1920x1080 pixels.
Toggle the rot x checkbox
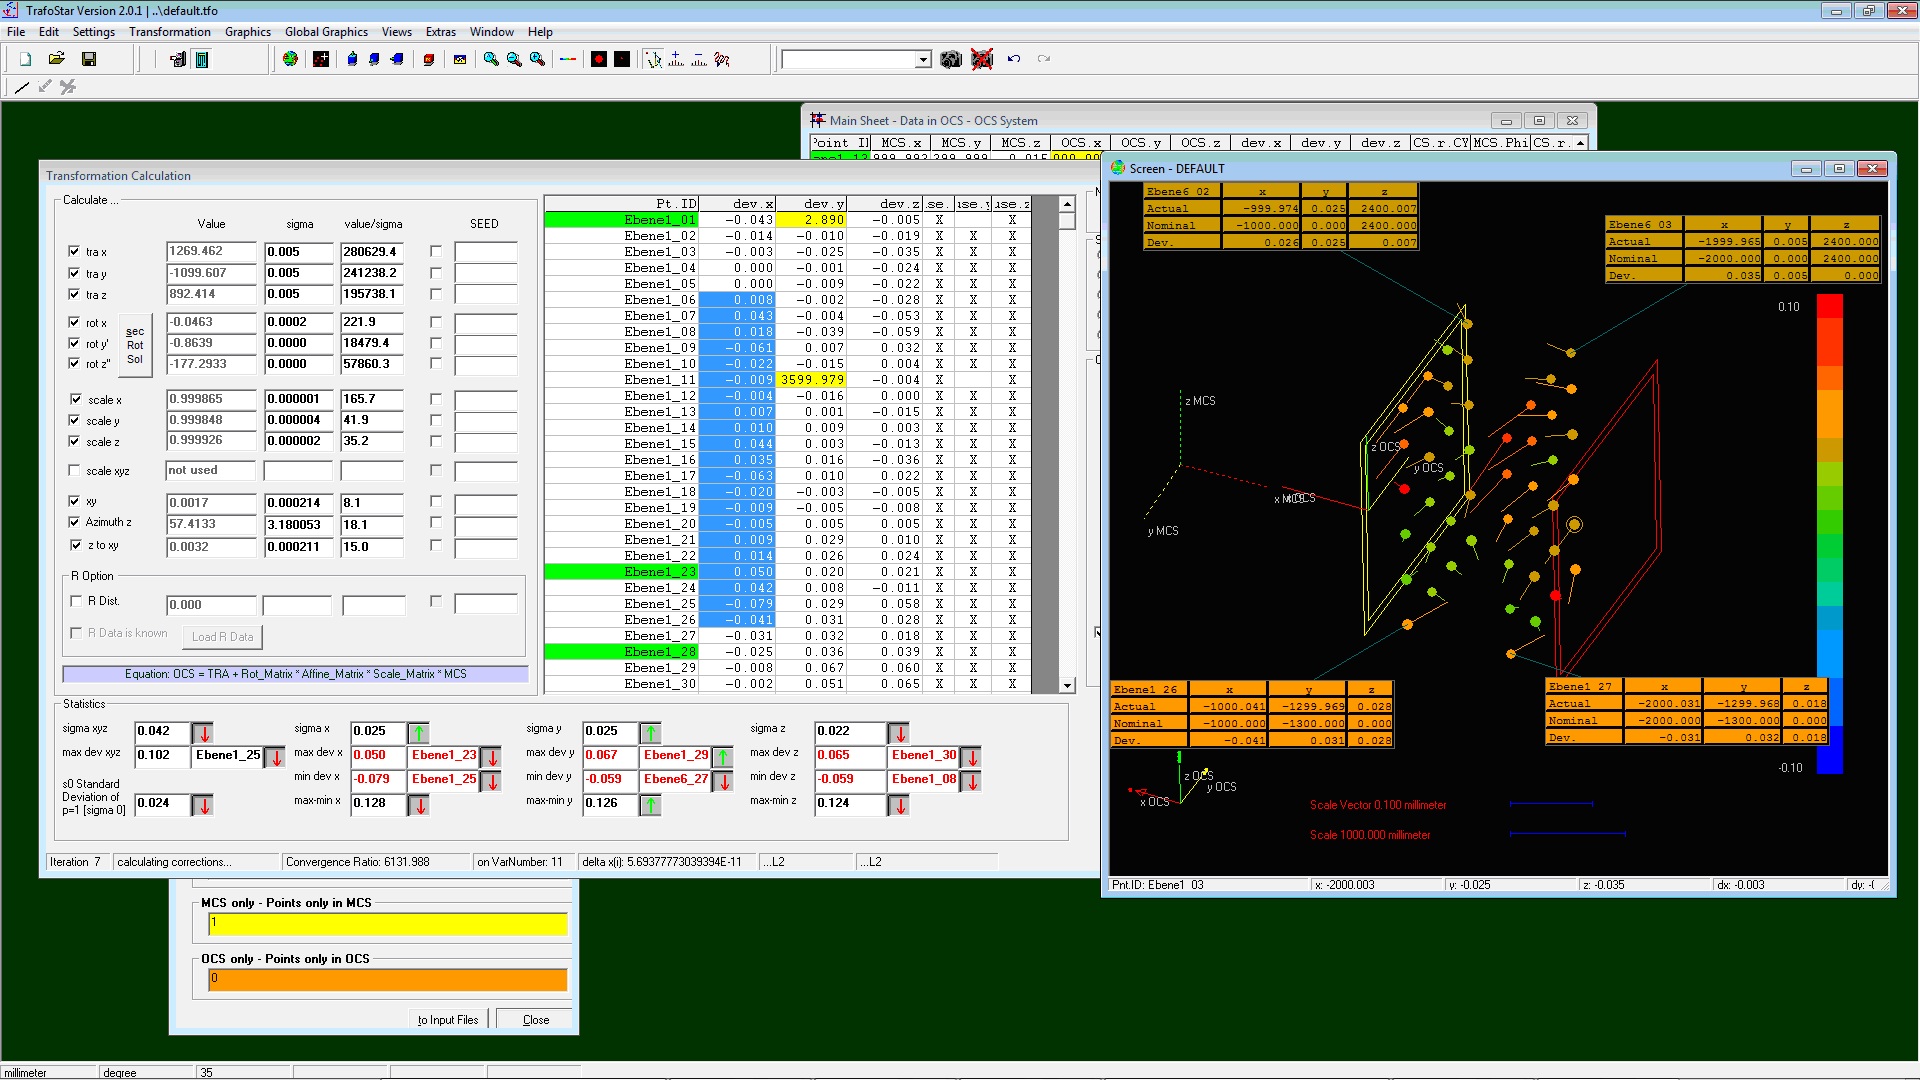74,322
